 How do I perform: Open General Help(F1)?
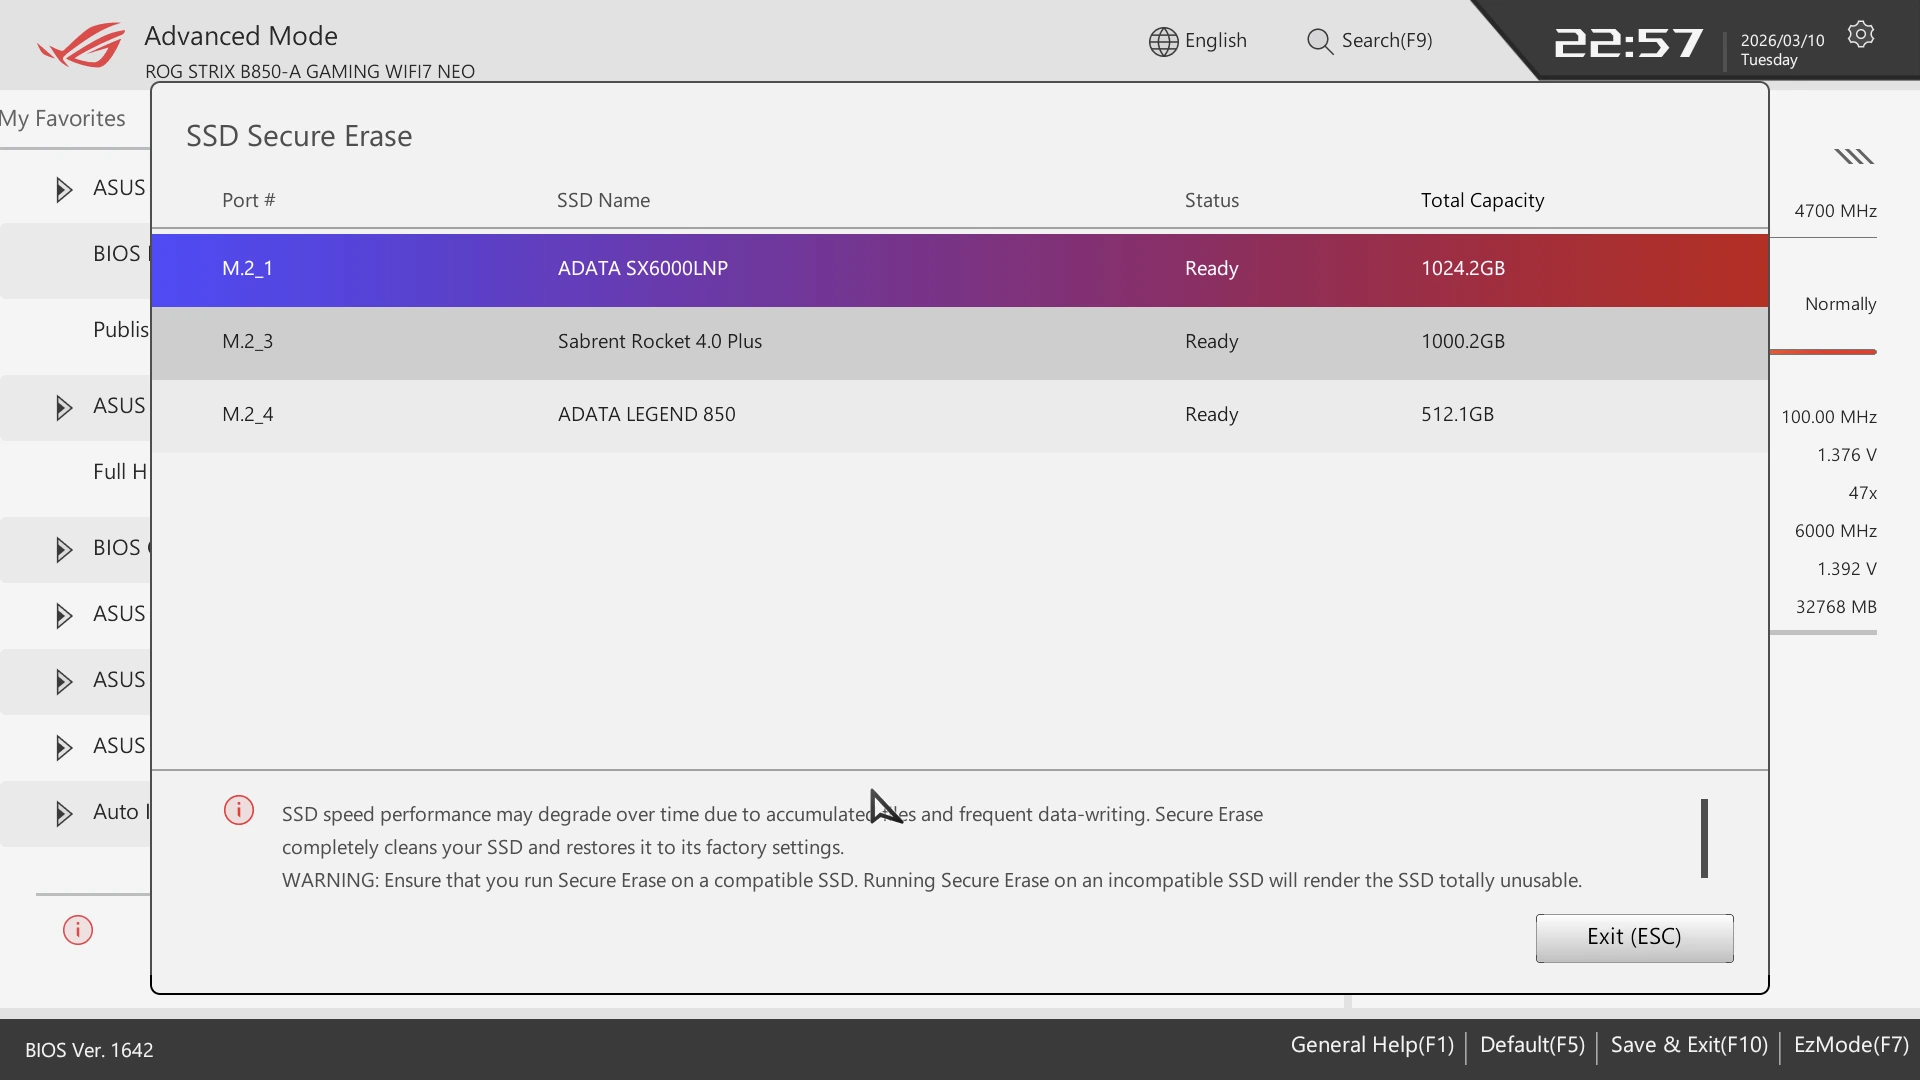pyautogui.click(x=1371, y=1045)
